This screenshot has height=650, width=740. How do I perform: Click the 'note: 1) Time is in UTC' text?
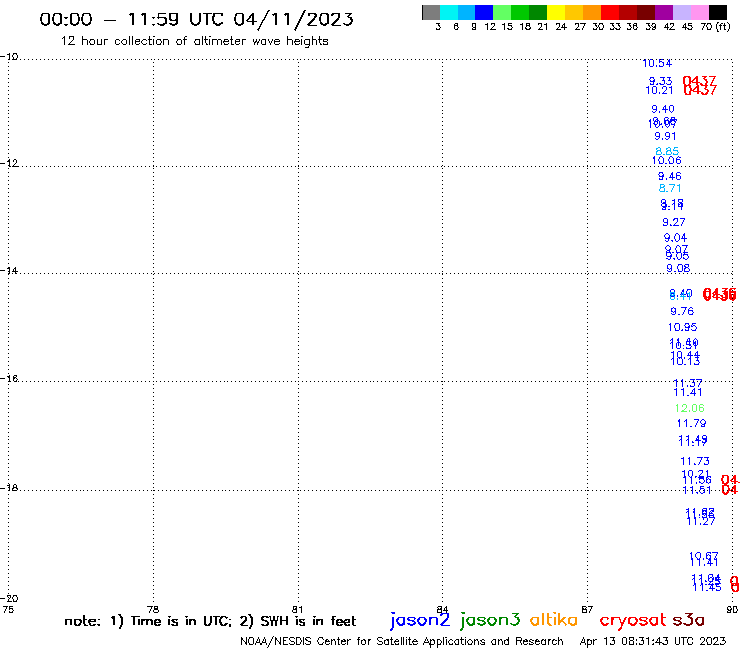pyautogui.click(x=147, y=621)
